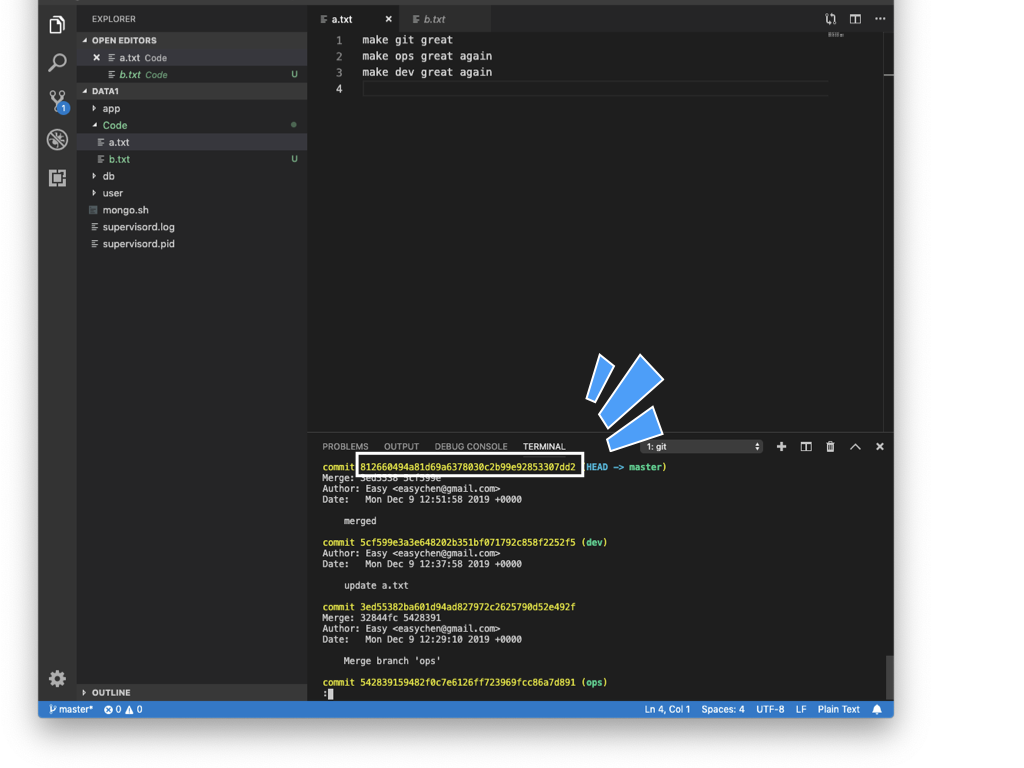The image size is (1024, 768).
Task: Click Ln 4, Col 1 in status bar
Action: [667, 709]
